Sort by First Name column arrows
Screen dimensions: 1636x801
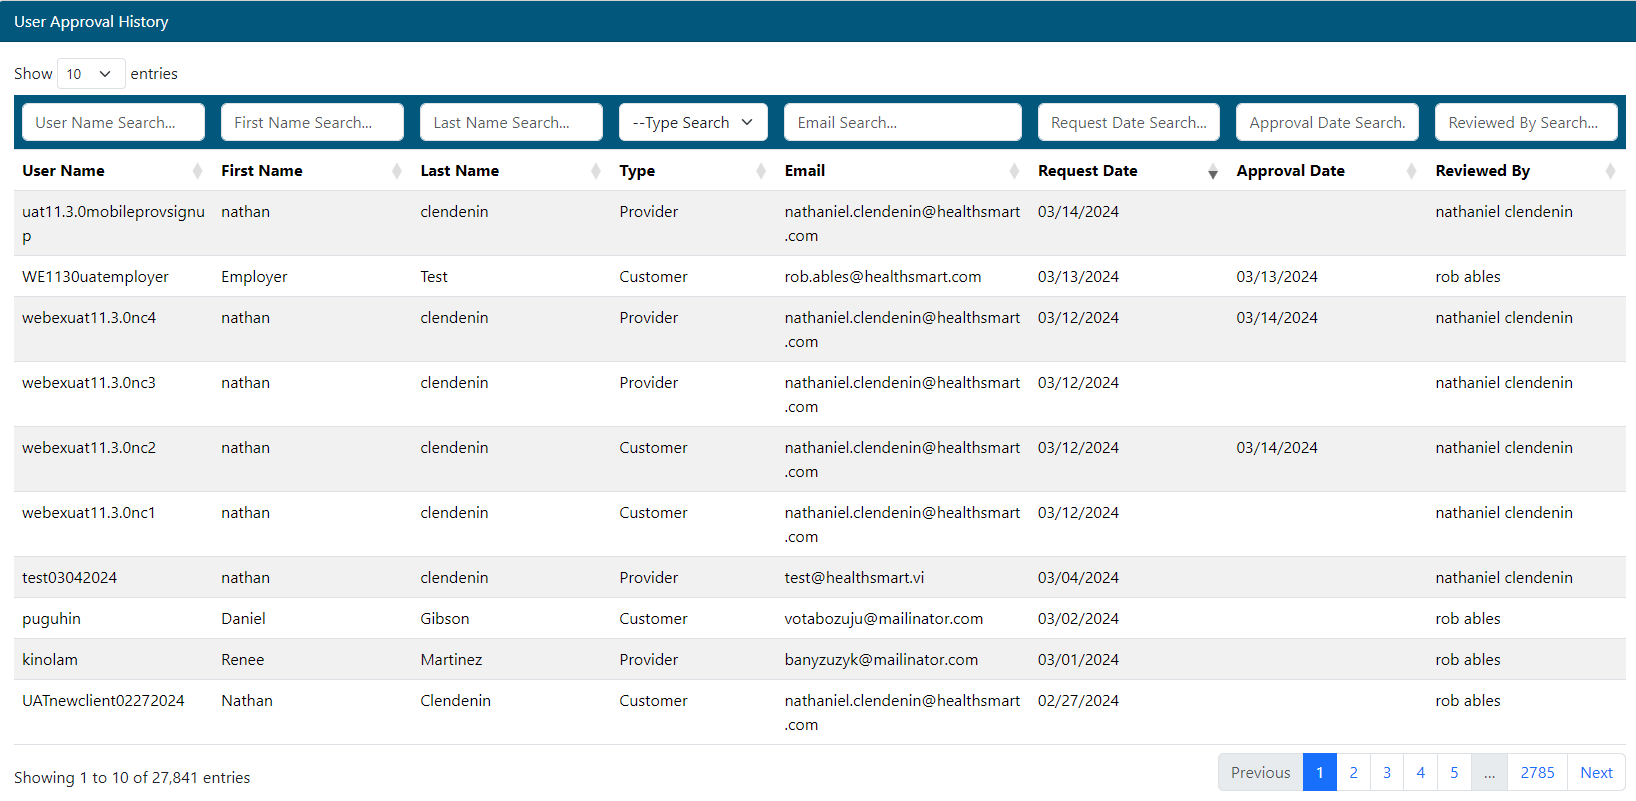point(397,171)
